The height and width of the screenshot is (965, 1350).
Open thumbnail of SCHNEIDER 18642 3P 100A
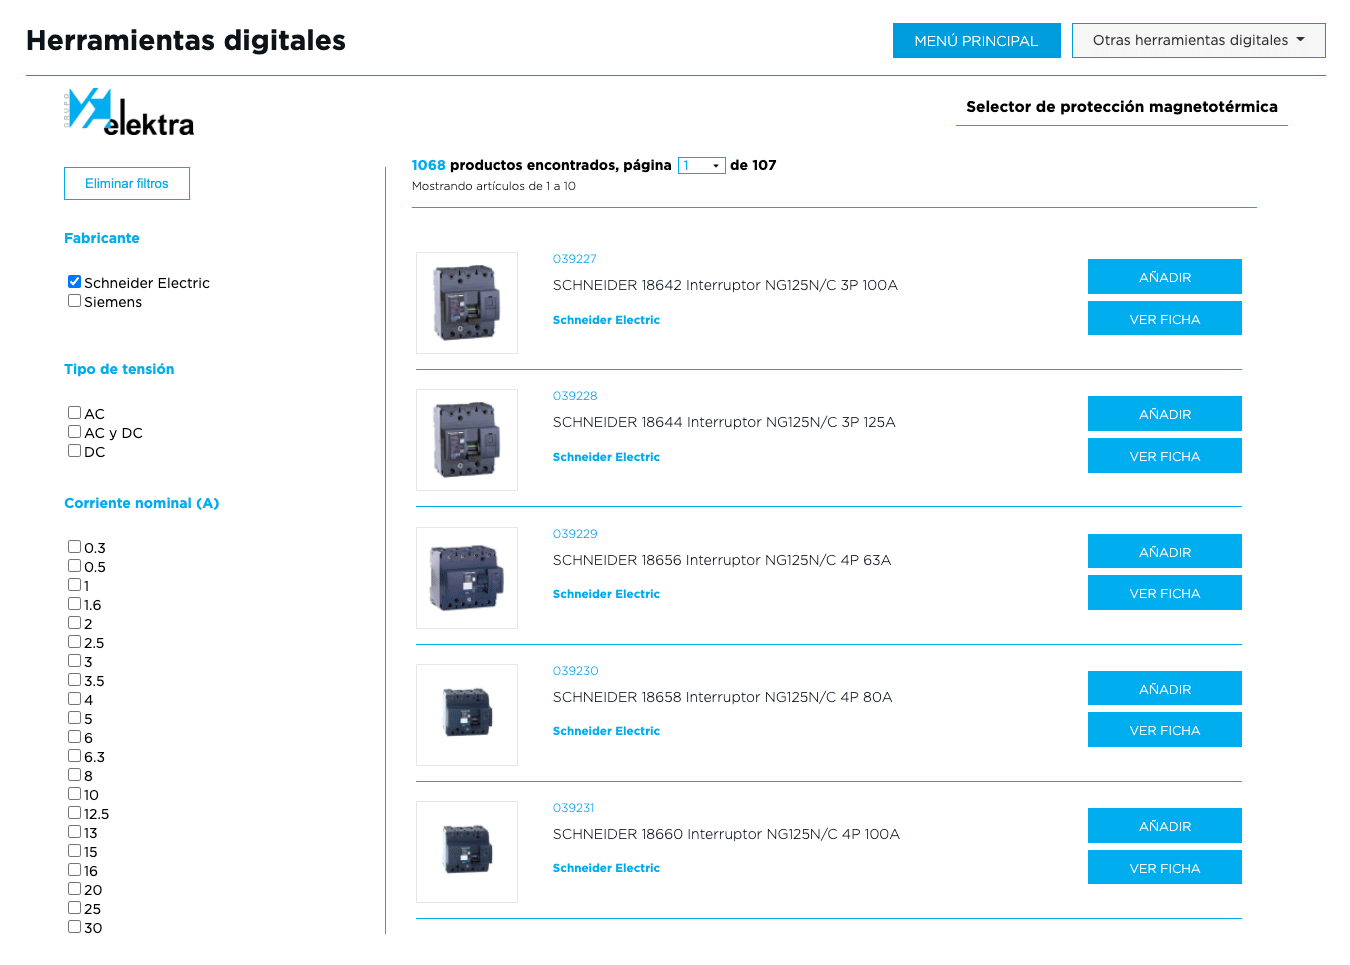(467, 303)
